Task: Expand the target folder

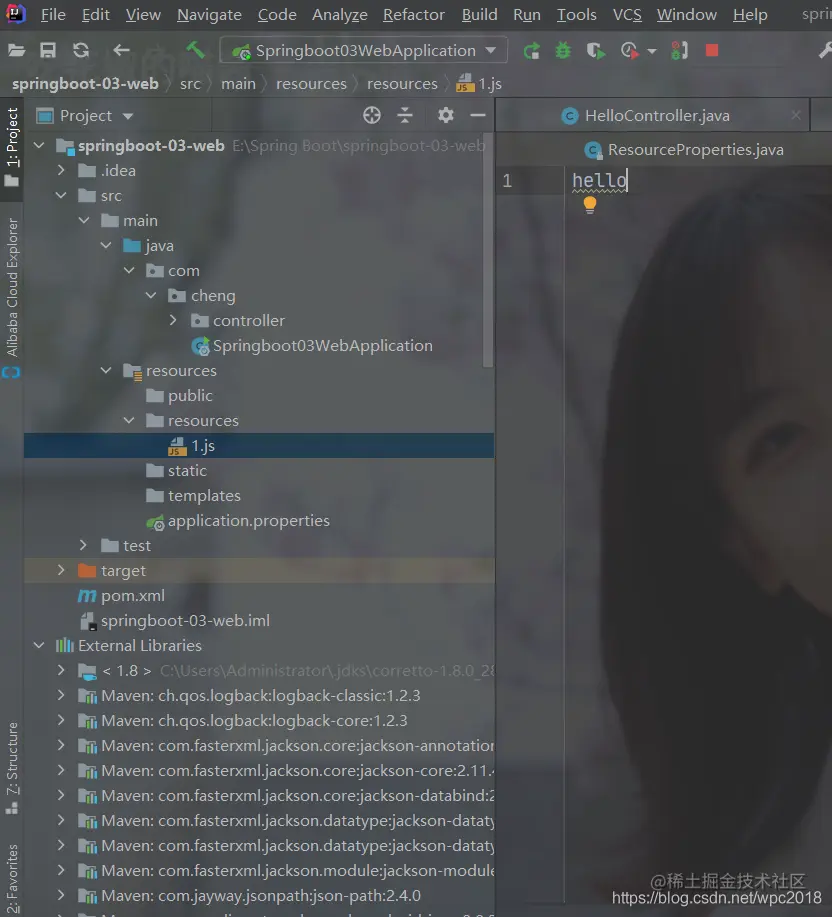Action: click(x=61, y=571)
